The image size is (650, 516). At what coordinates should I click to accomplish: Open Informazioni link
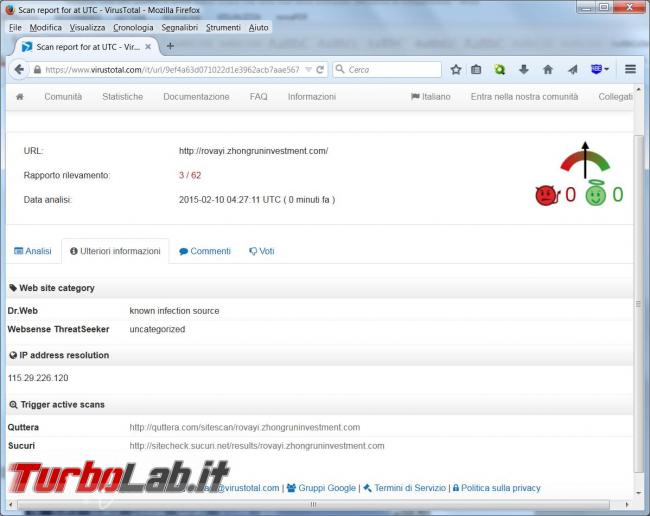312,97
